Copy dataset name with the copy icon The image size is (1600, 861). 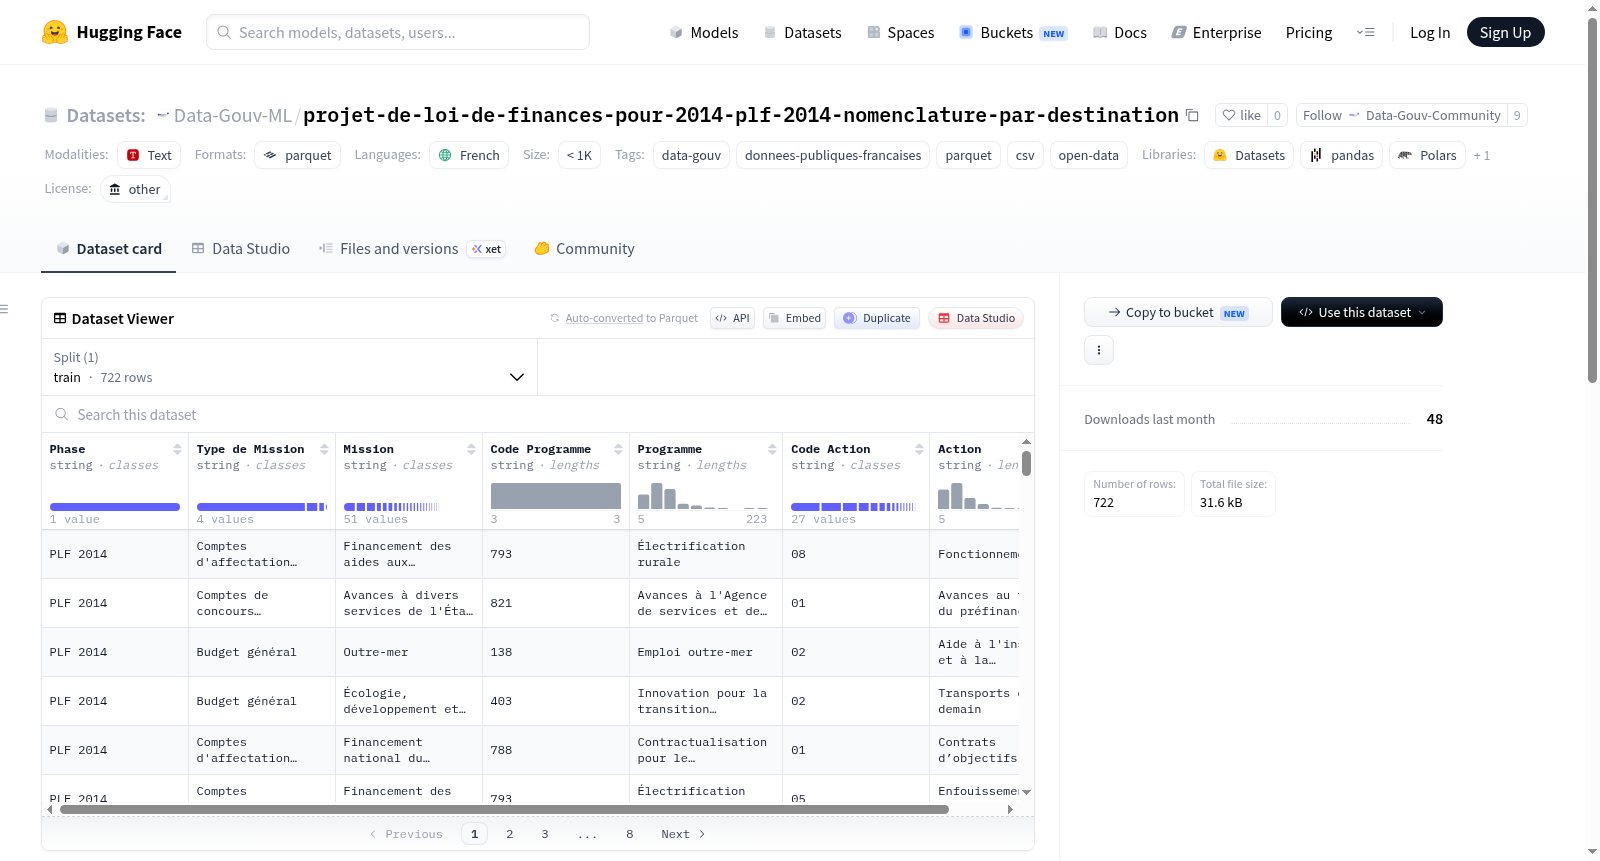click(1192, 115)
